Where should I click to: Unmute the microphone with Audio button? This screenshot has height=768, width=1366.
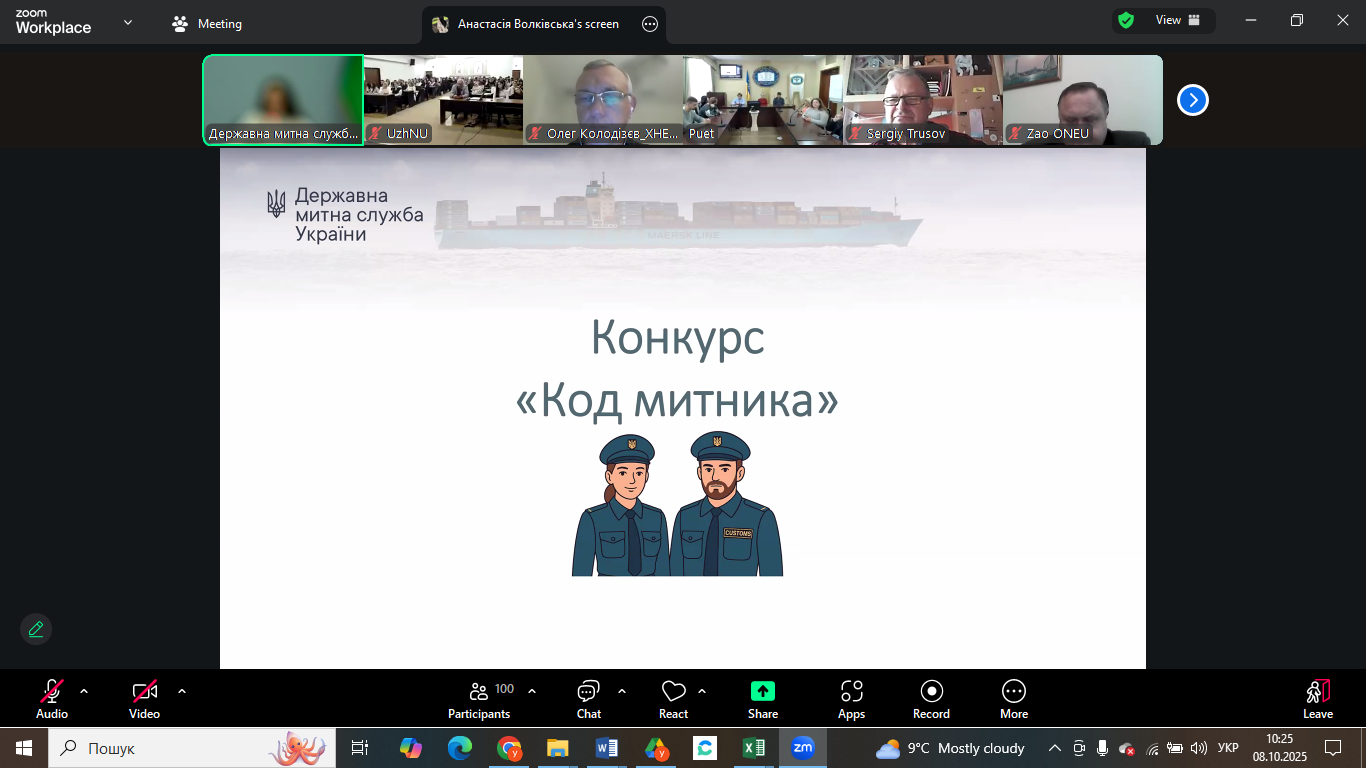(x=52, y=698)
